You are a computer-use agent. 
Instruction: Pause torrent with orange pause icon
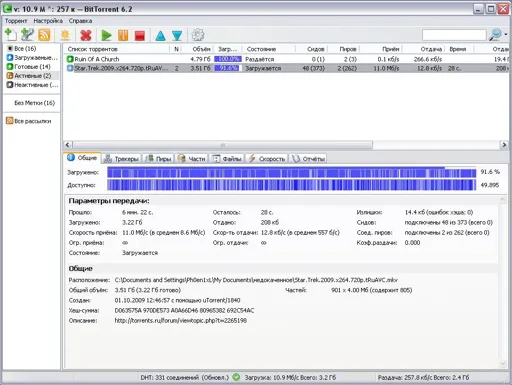pyautogui.click(x=123, y=35)
